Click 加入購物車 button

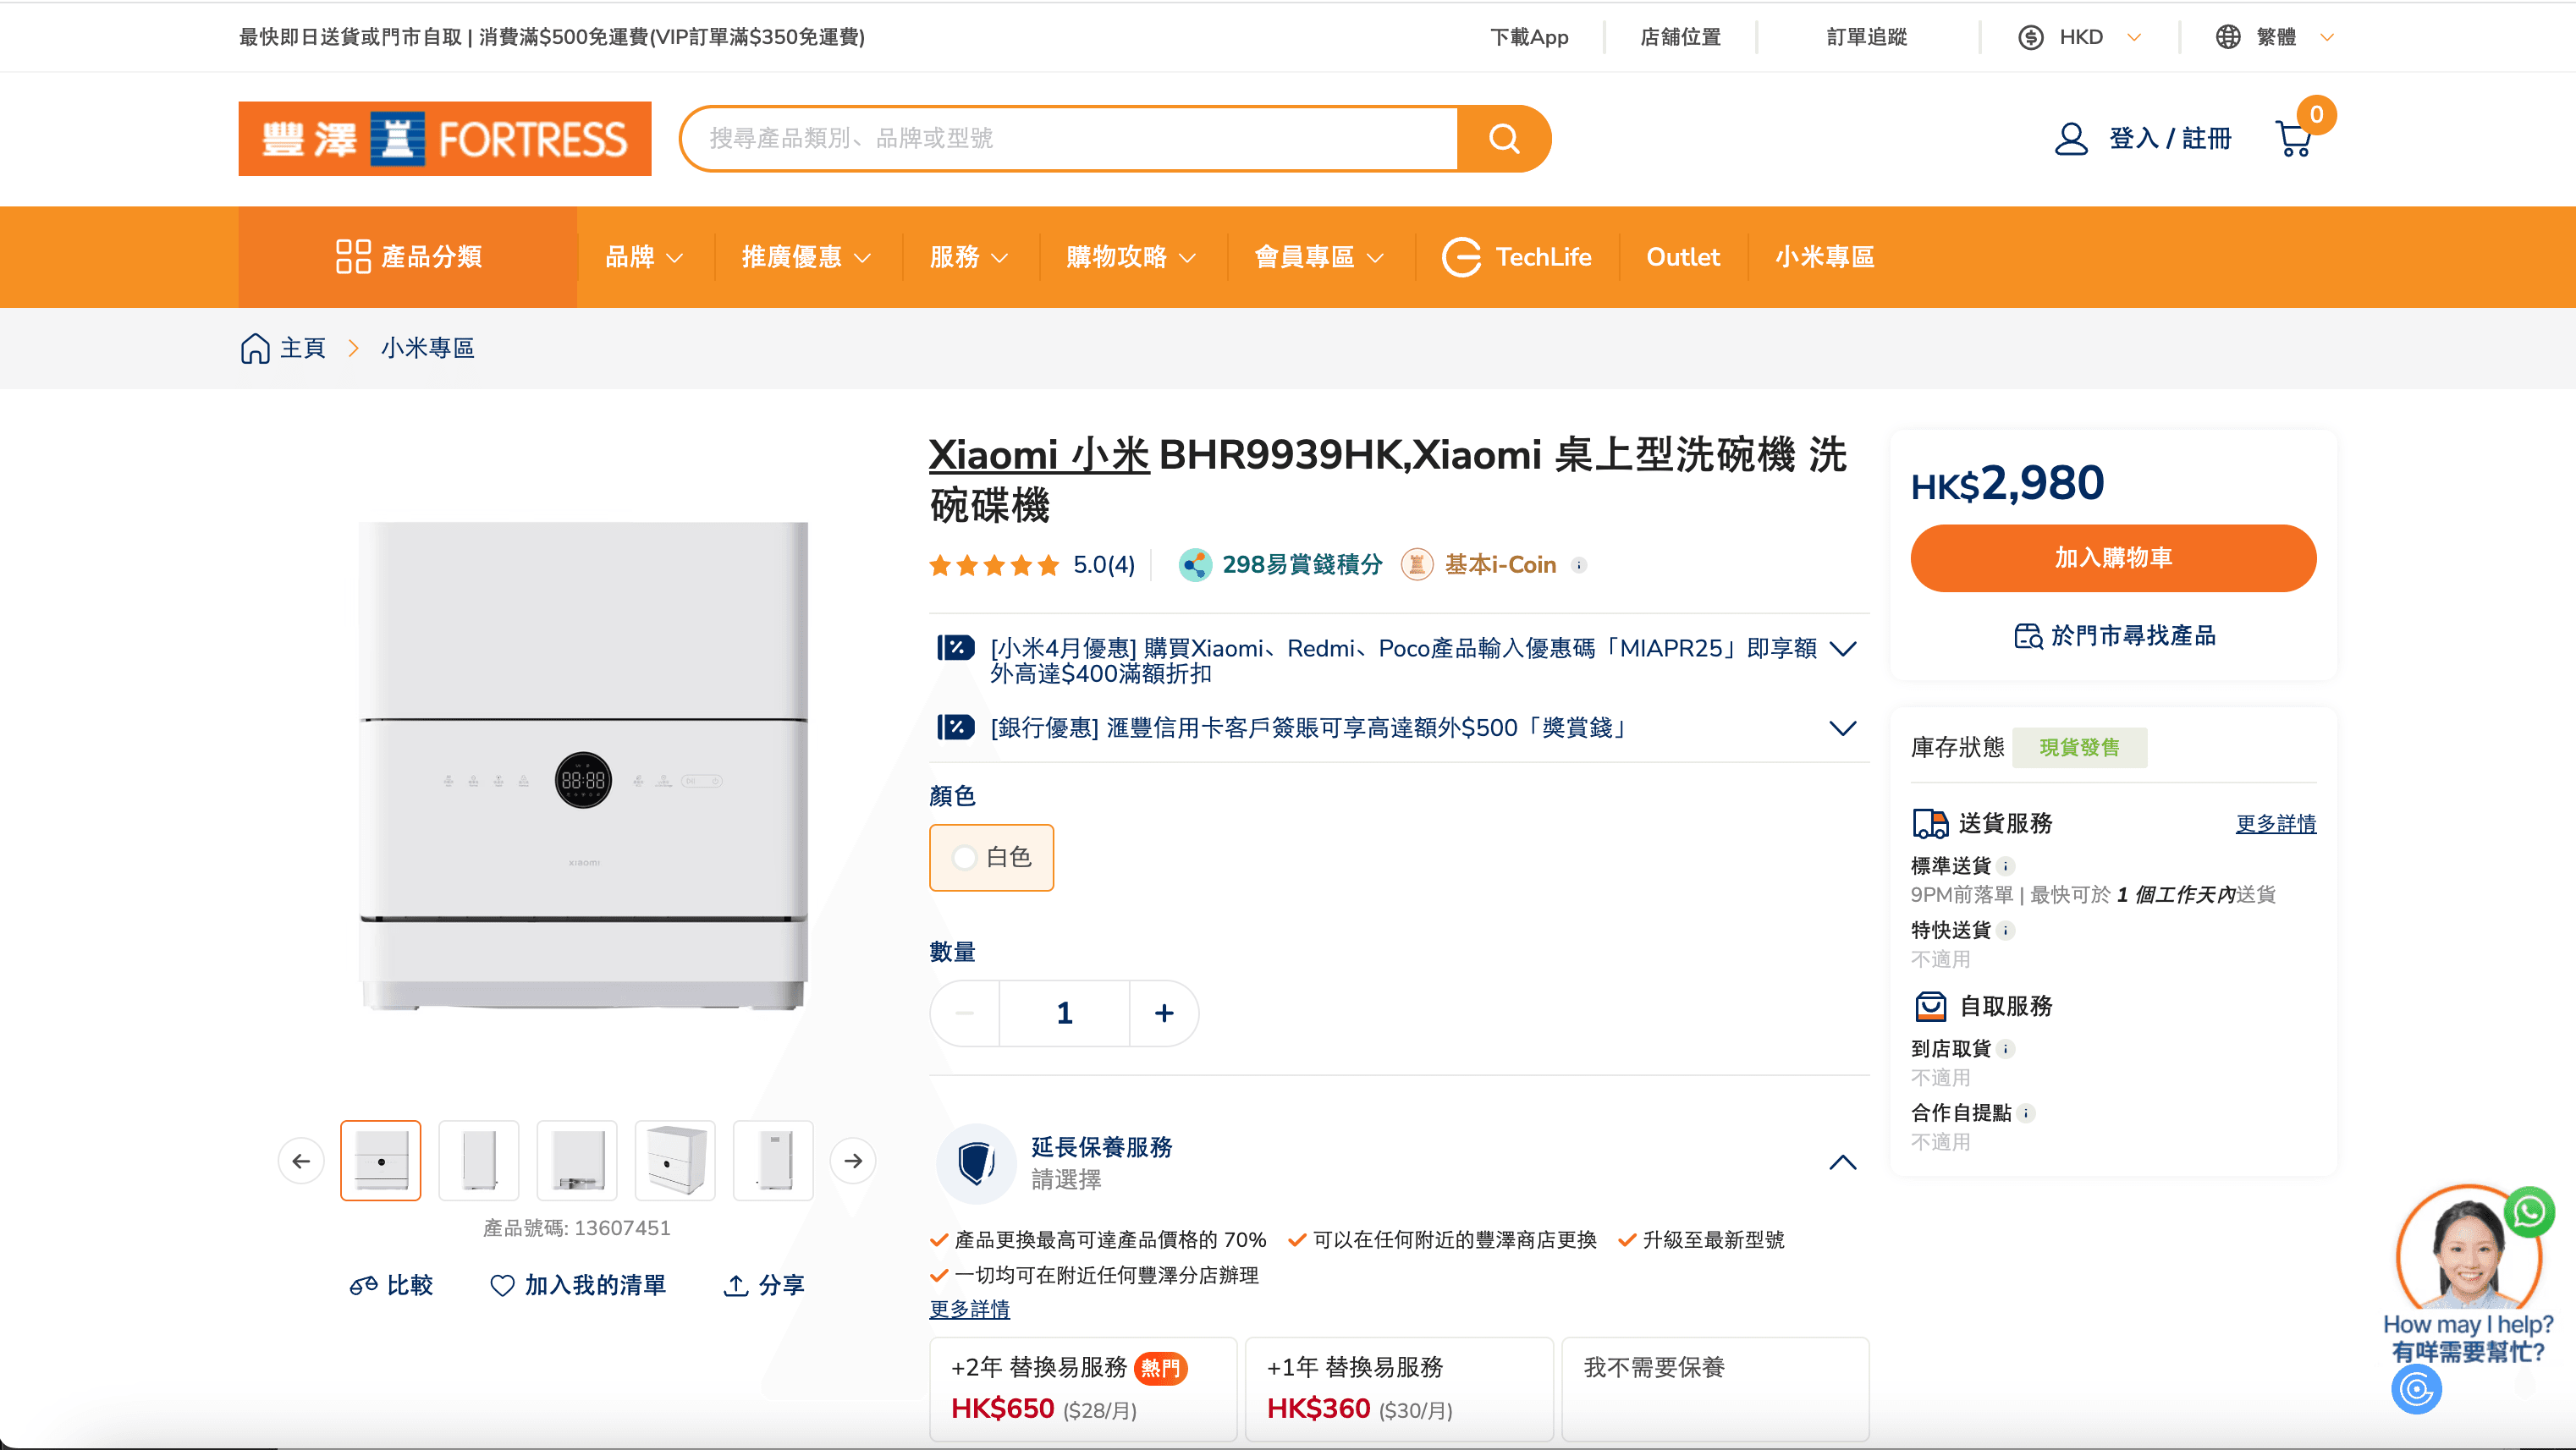pyautogui.click(x=2112, y=558)
